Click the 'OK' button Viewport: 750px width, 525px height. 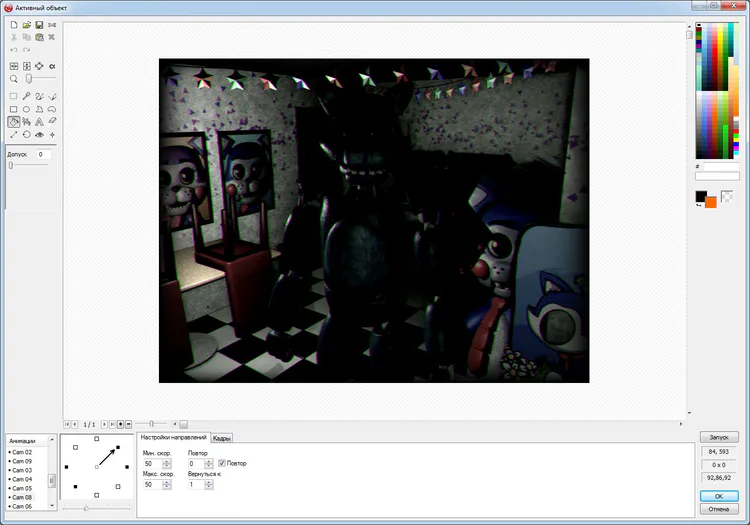click(719, 496)
